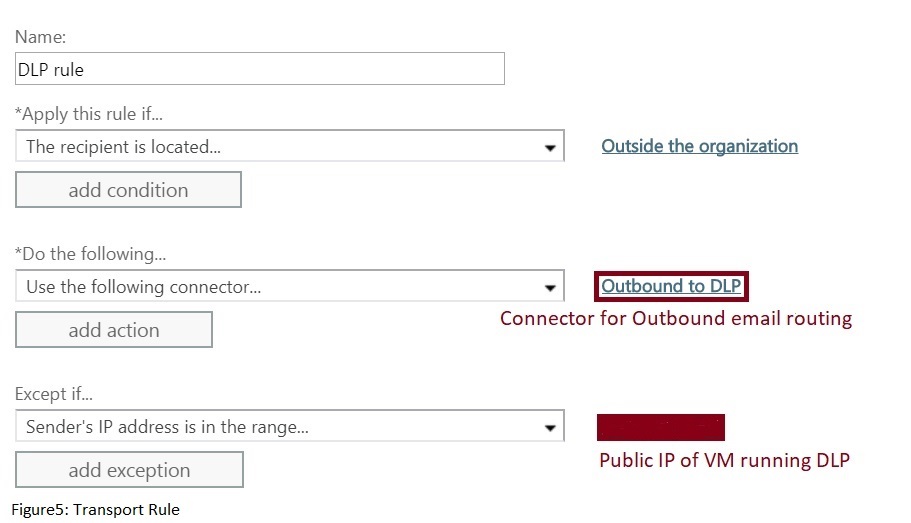Click the redacted dark red IP address block
Viewport: 911px width, 523px height.
pos(660,427)
